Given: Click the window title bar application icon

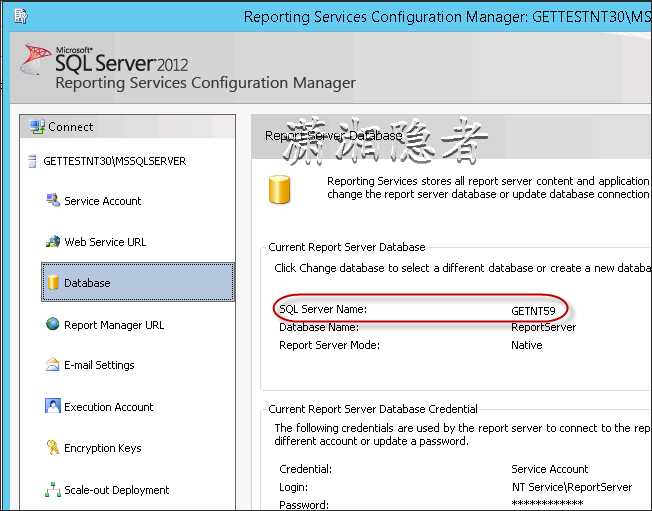Looking at the screenshot, I should tap(20, 16).
